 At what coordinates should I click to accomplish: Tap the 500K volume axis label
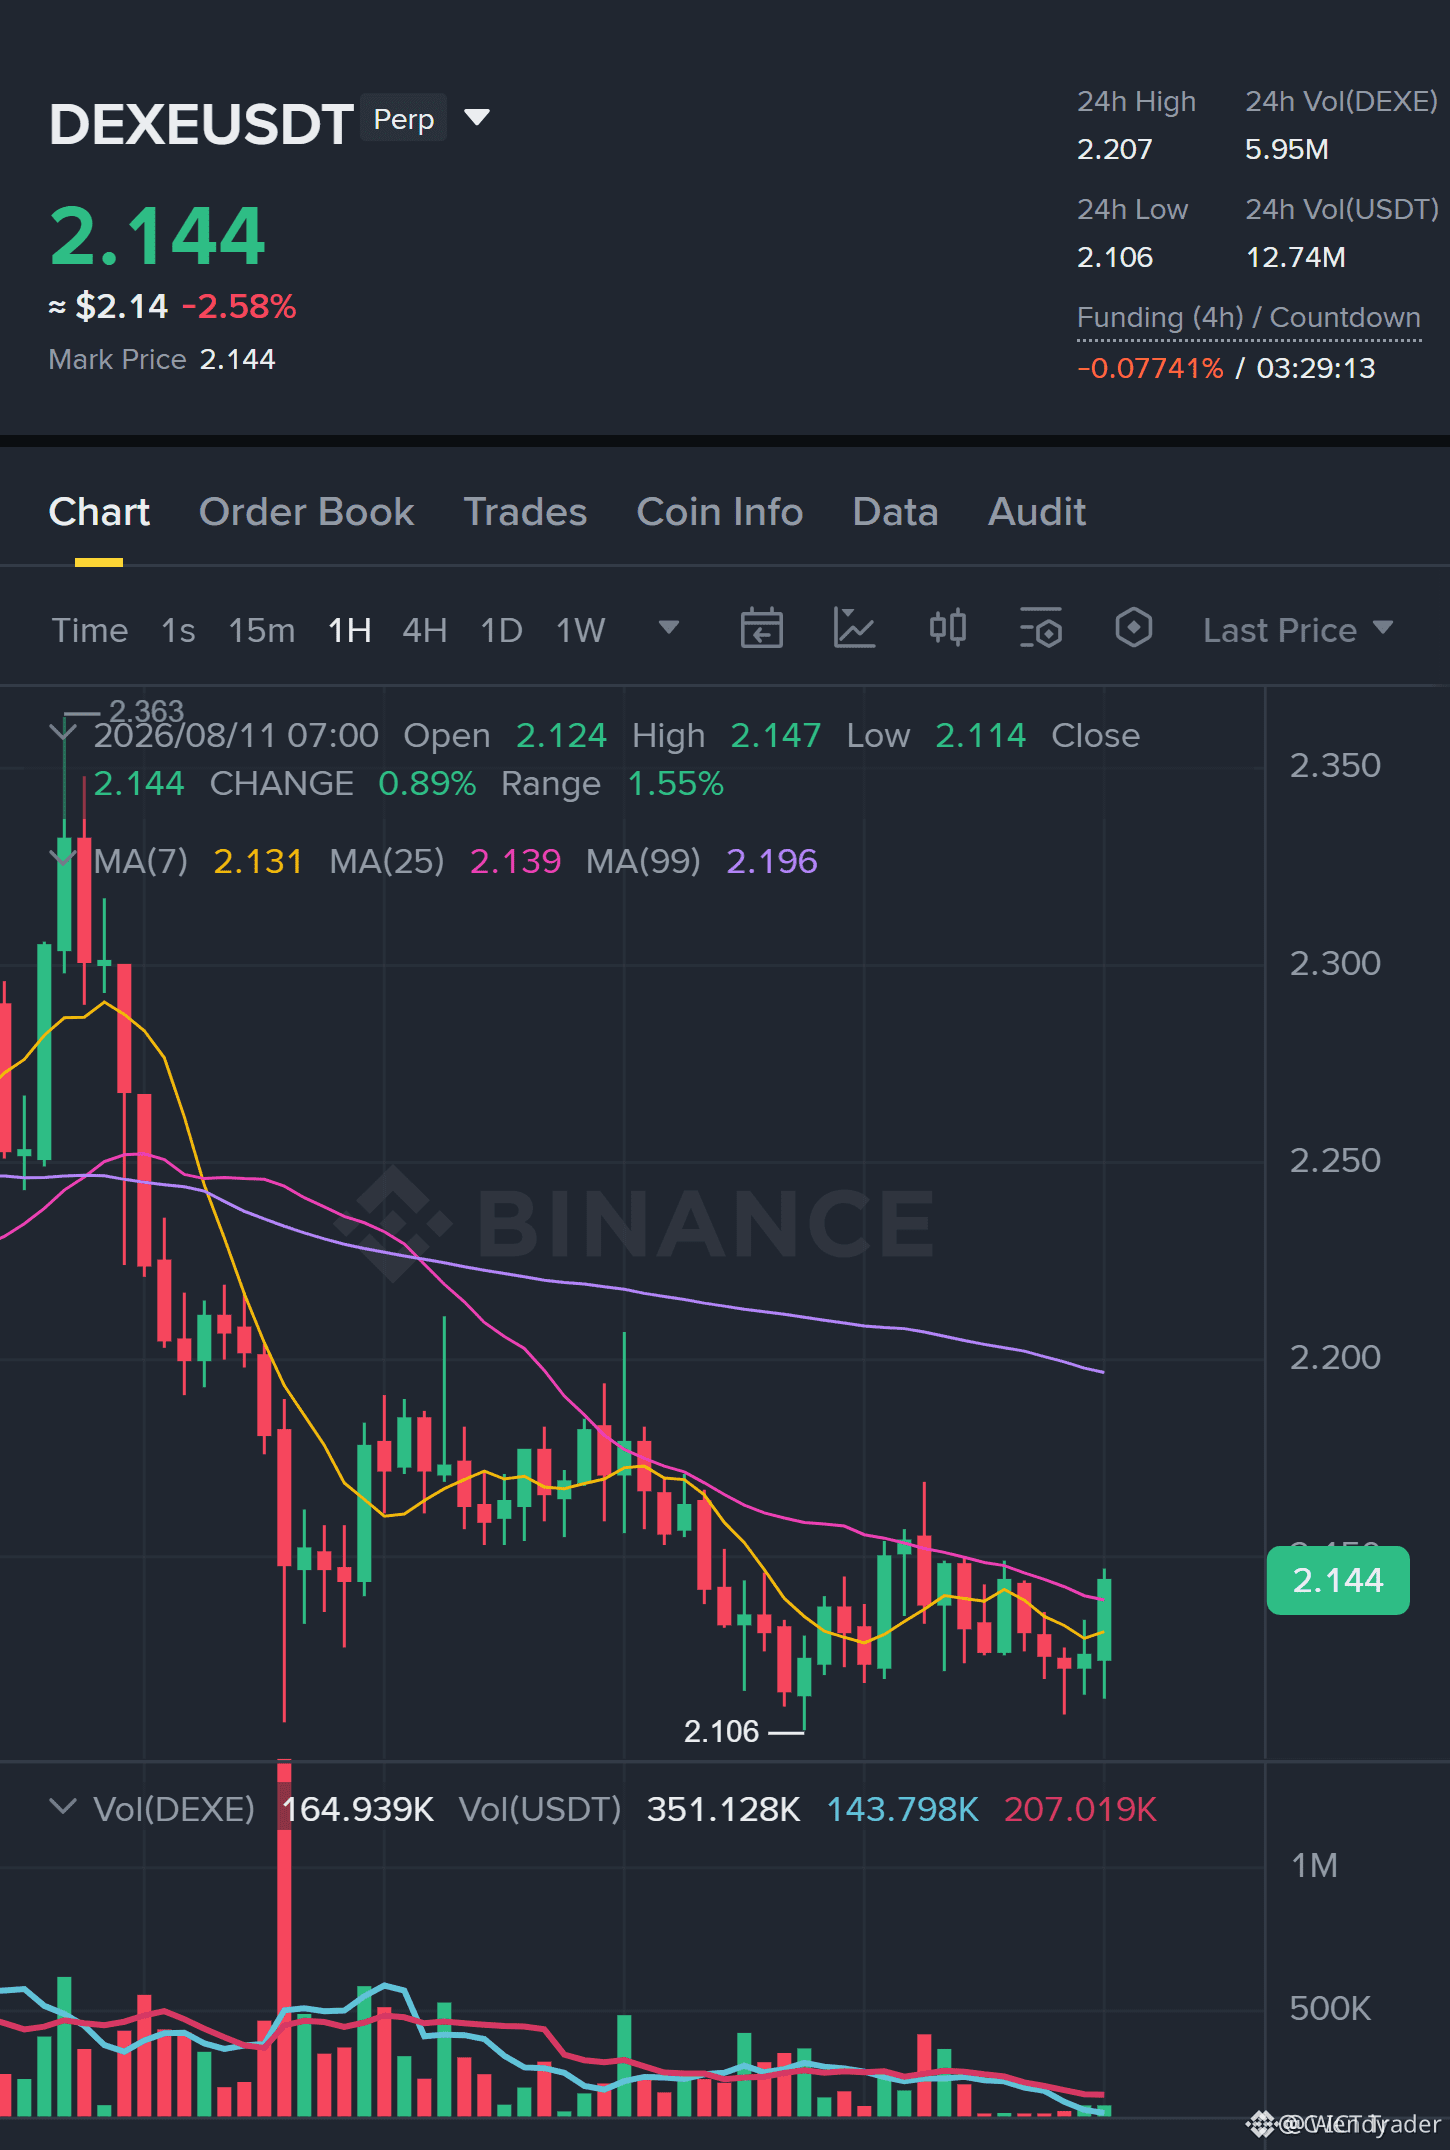(1330, 2008)
